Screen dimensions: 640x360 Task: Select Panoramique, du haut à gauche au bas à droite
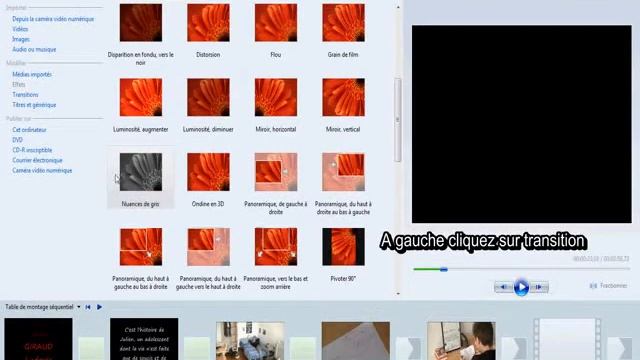pyautogui.click(x=140, y=247)
